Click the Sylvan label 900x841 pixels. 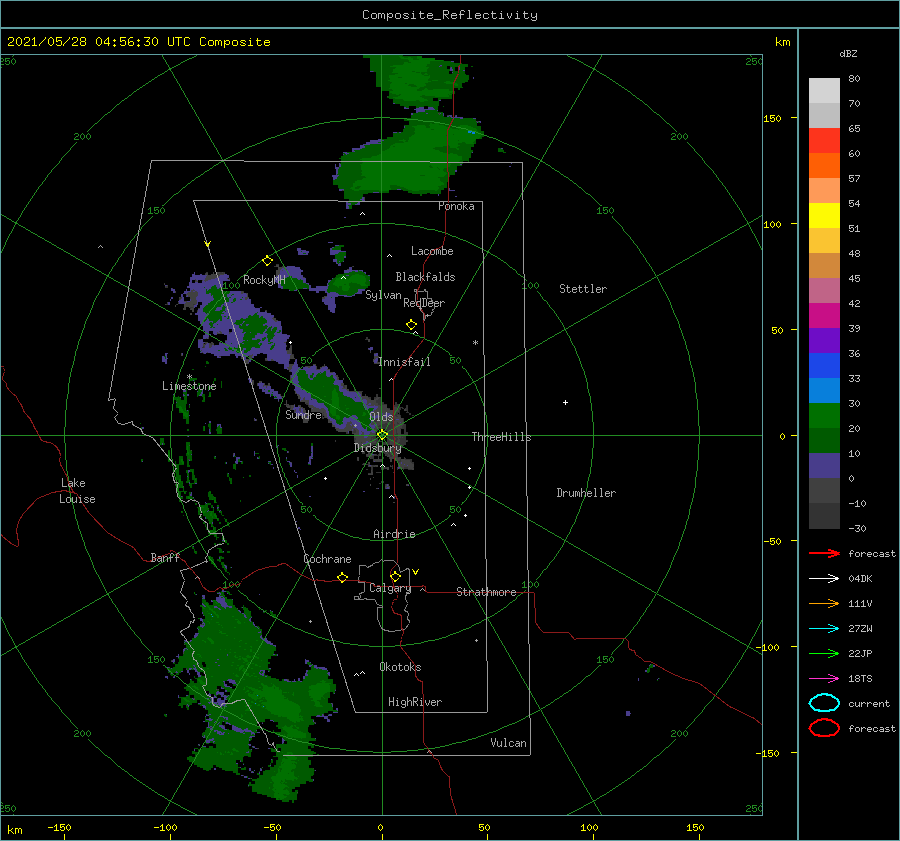(383, 295)
